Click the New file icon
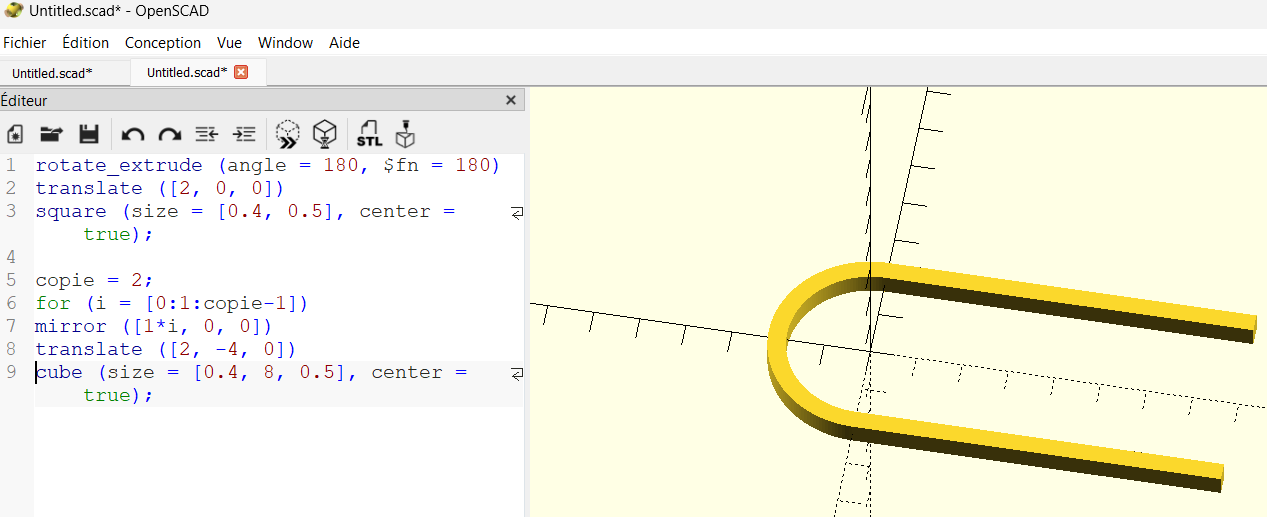The height and width of the screenshot is (517, 1267). [x=15, y=134]
